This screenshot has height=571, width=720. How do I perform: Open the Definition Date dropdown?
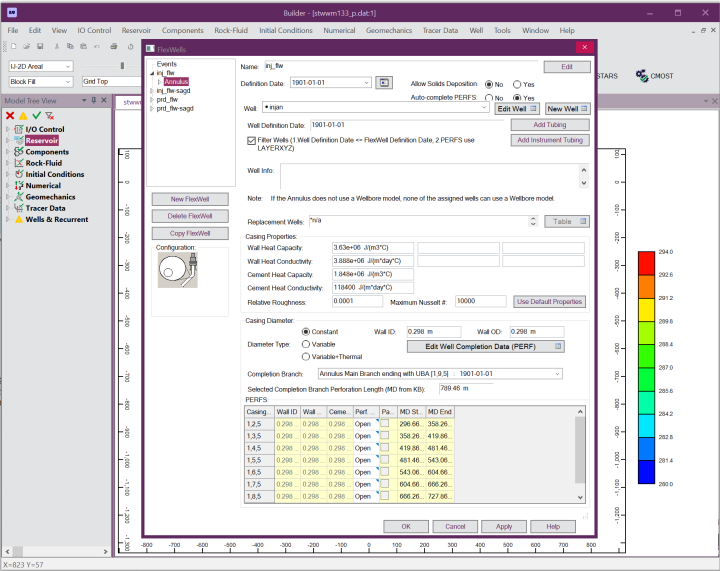pos(366,83)
